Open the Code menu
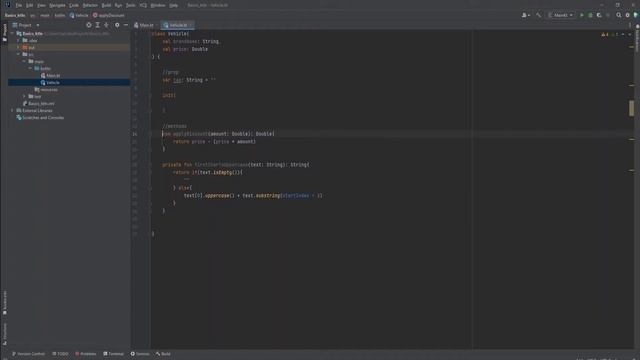Image resolution: width=640 pixels, height=360 pixels. [x=74, y=5]
